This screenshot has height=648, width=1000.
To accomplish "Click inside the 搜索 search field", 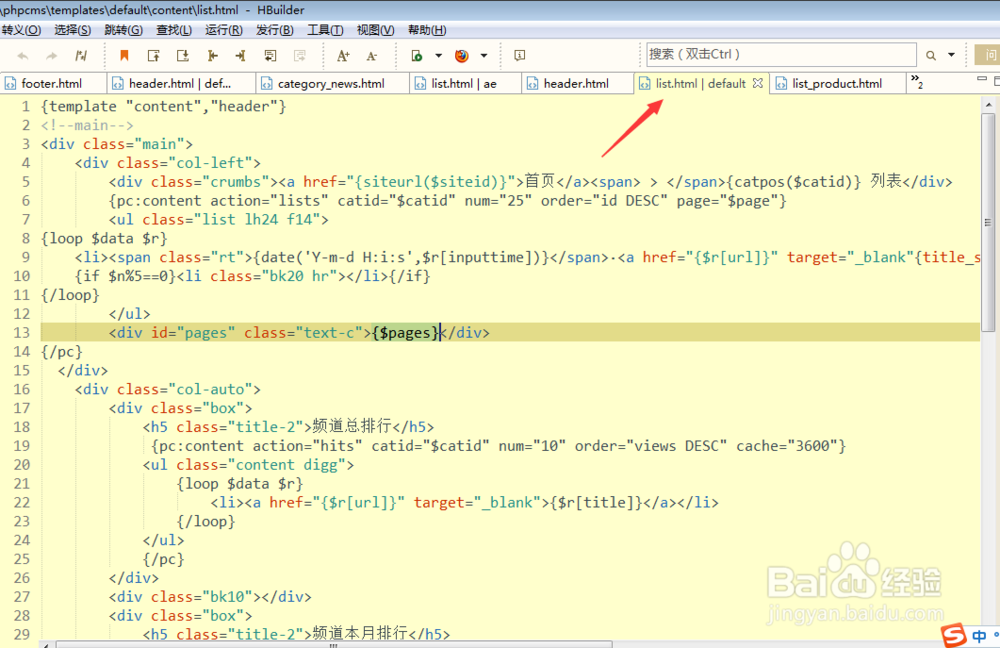I will pyautogui.click(x=780, y=53).
